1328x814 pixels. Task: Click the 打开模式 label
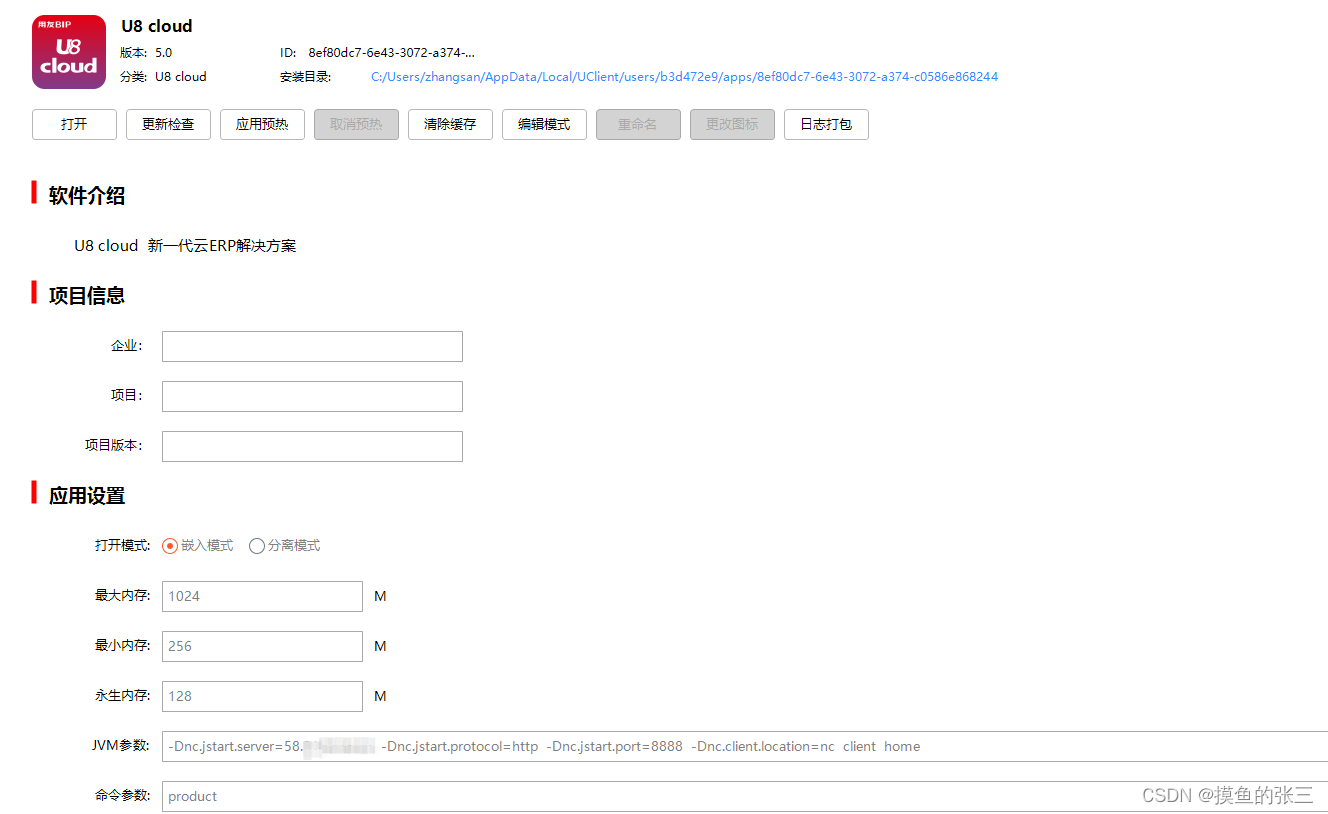[x=122, y=546]
